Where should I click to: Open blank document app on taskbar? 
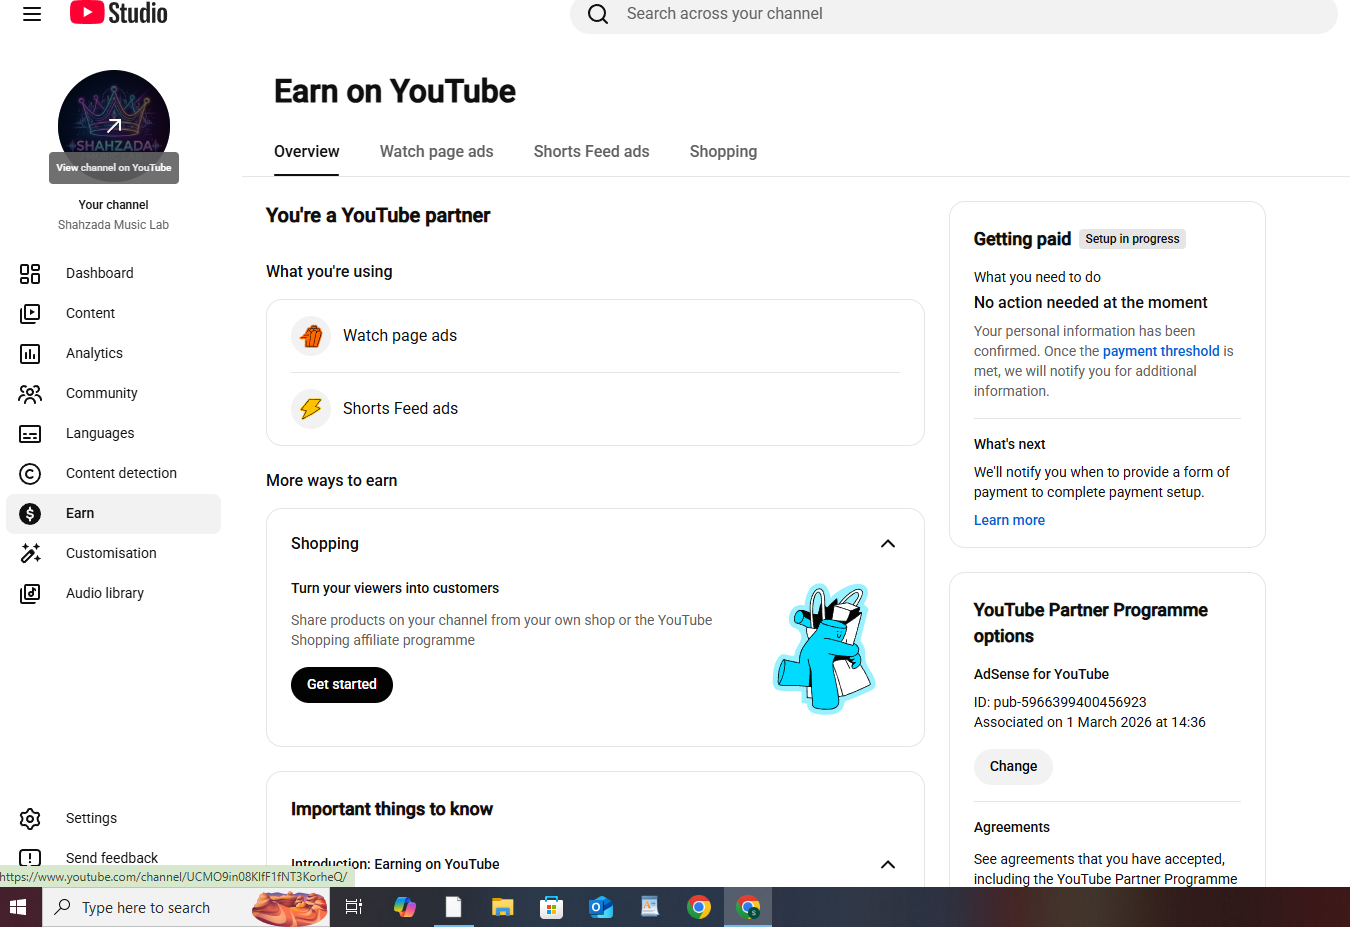[x=453, y=907]
